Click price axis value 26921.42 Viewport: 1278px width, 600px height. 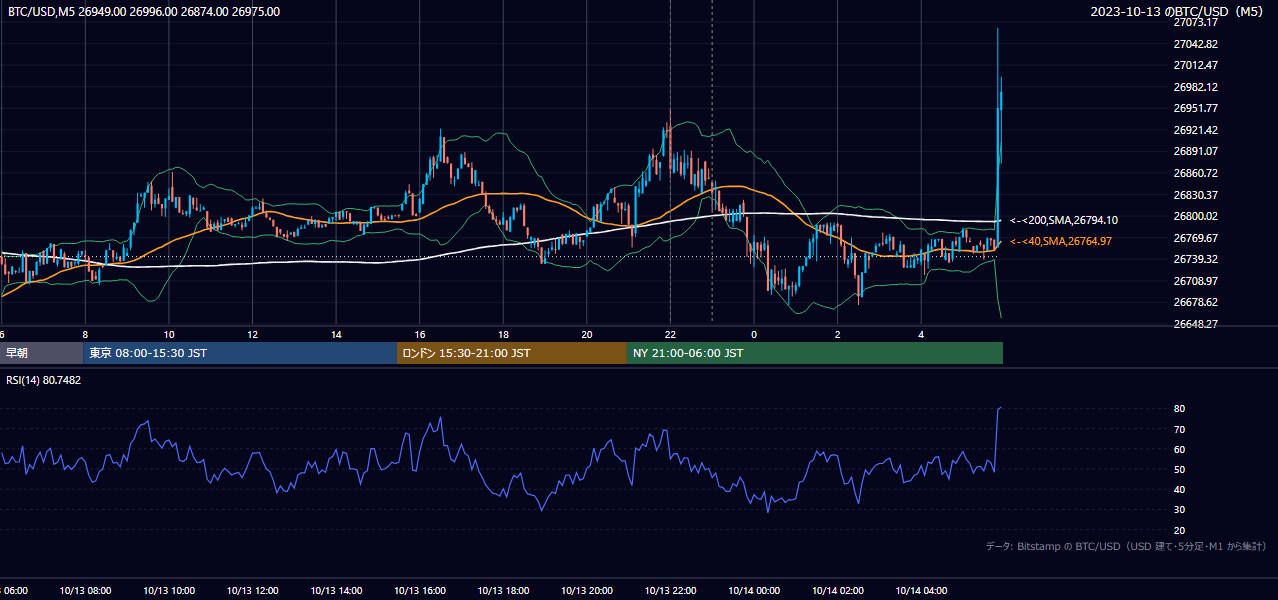pos(1195,130)
